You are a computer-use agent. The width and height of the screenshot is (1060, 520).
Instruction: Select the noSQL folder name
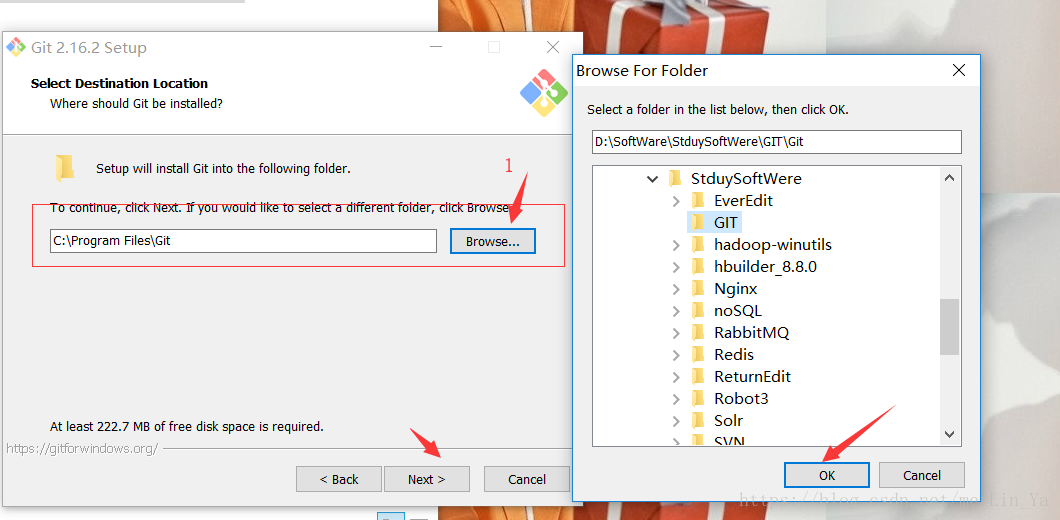[x=738, y=311]
